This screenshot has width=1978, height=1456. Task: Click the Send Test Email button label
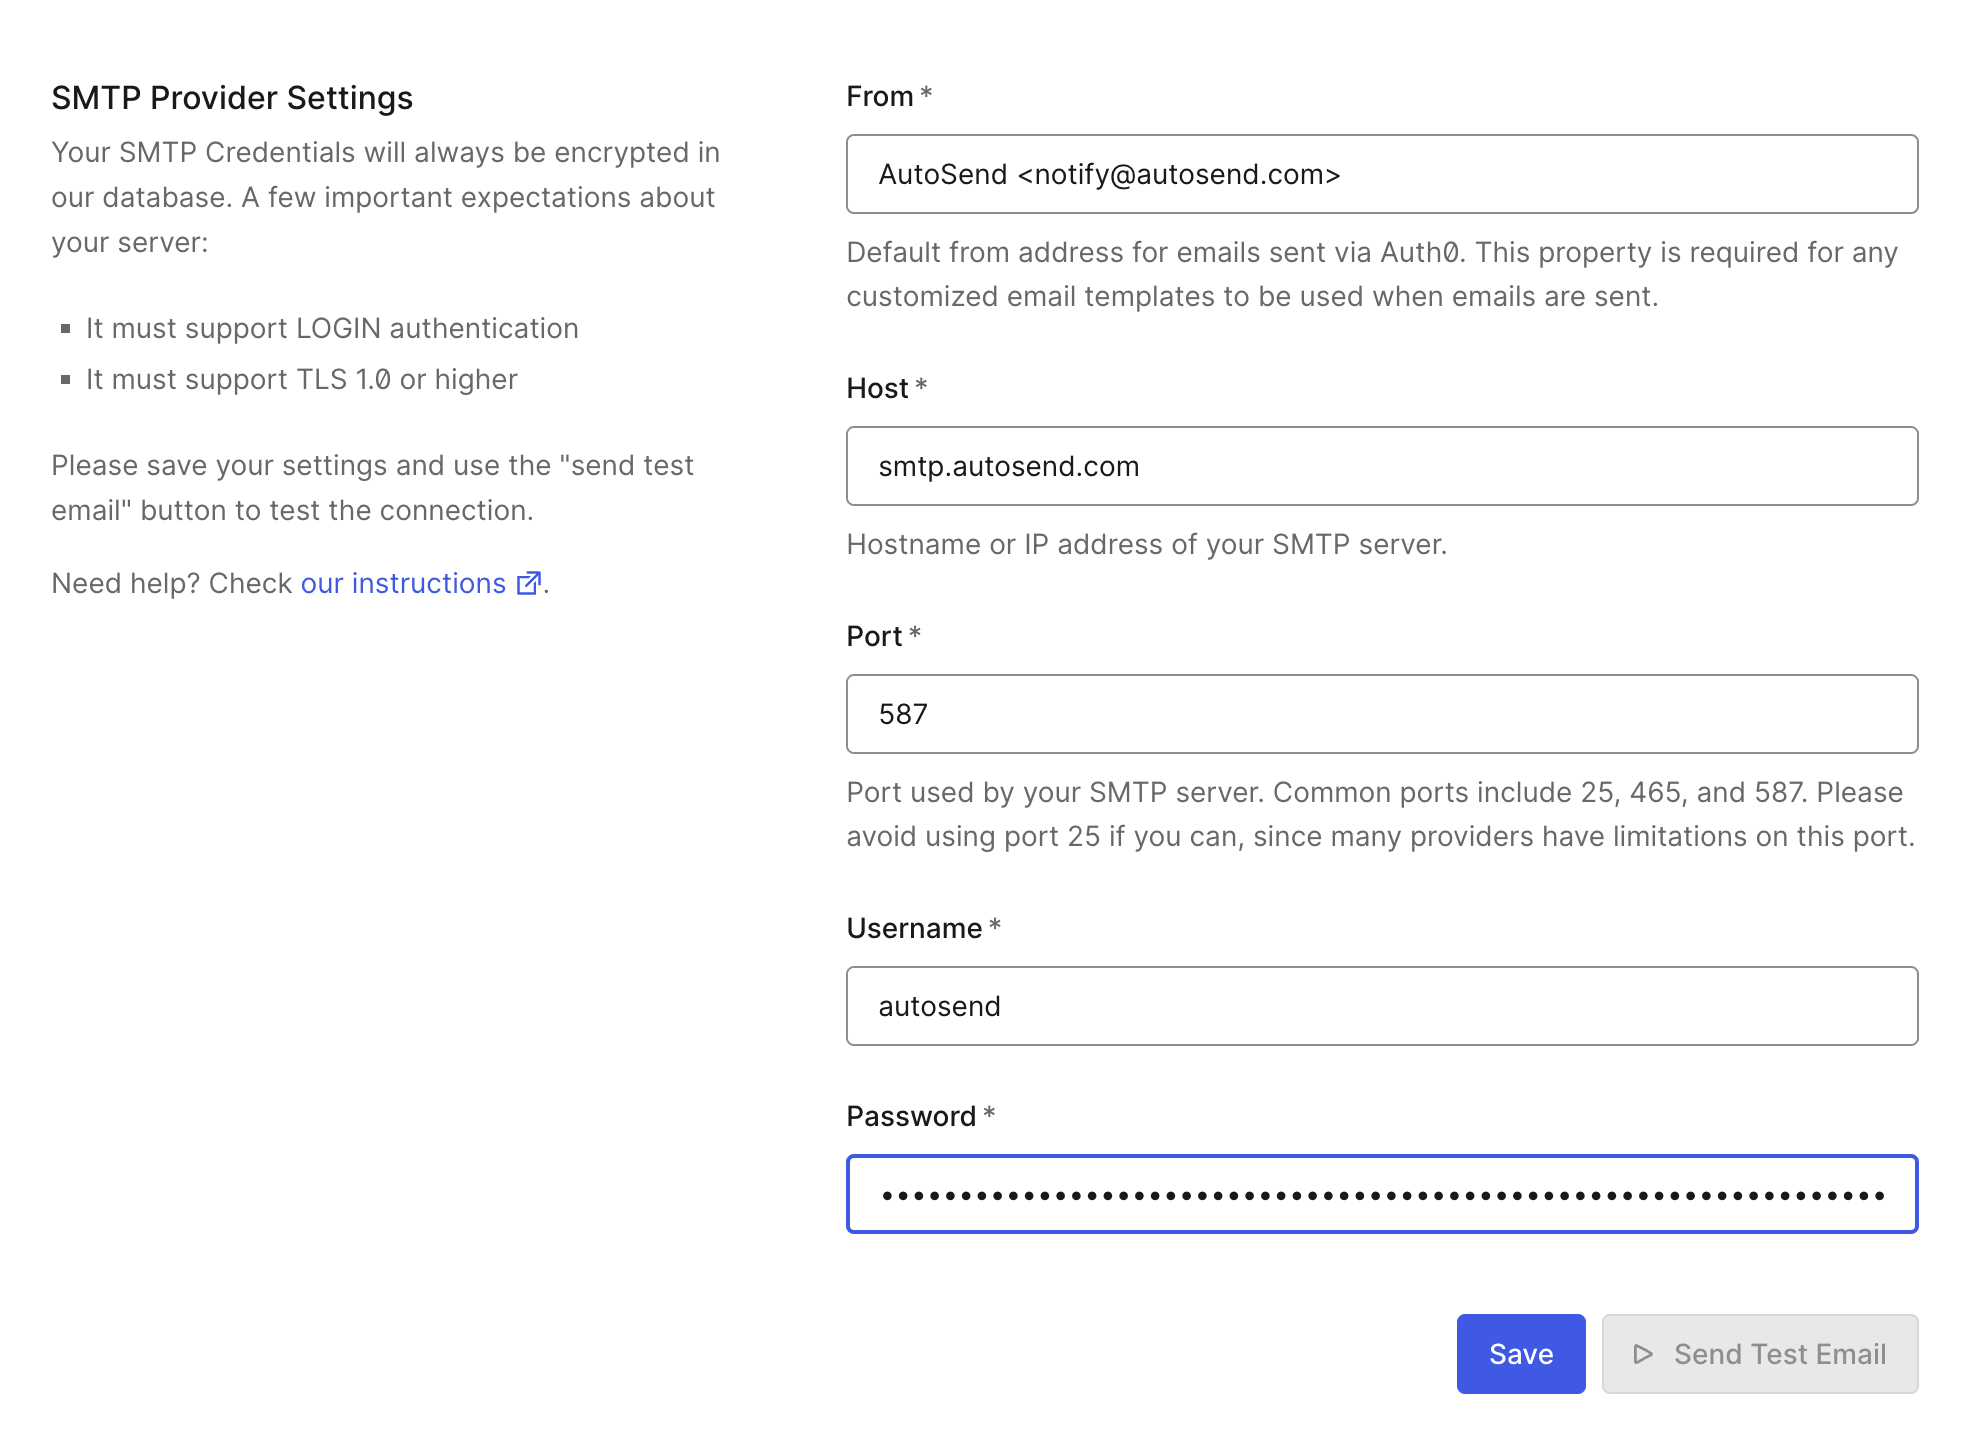[1779, 1354]
